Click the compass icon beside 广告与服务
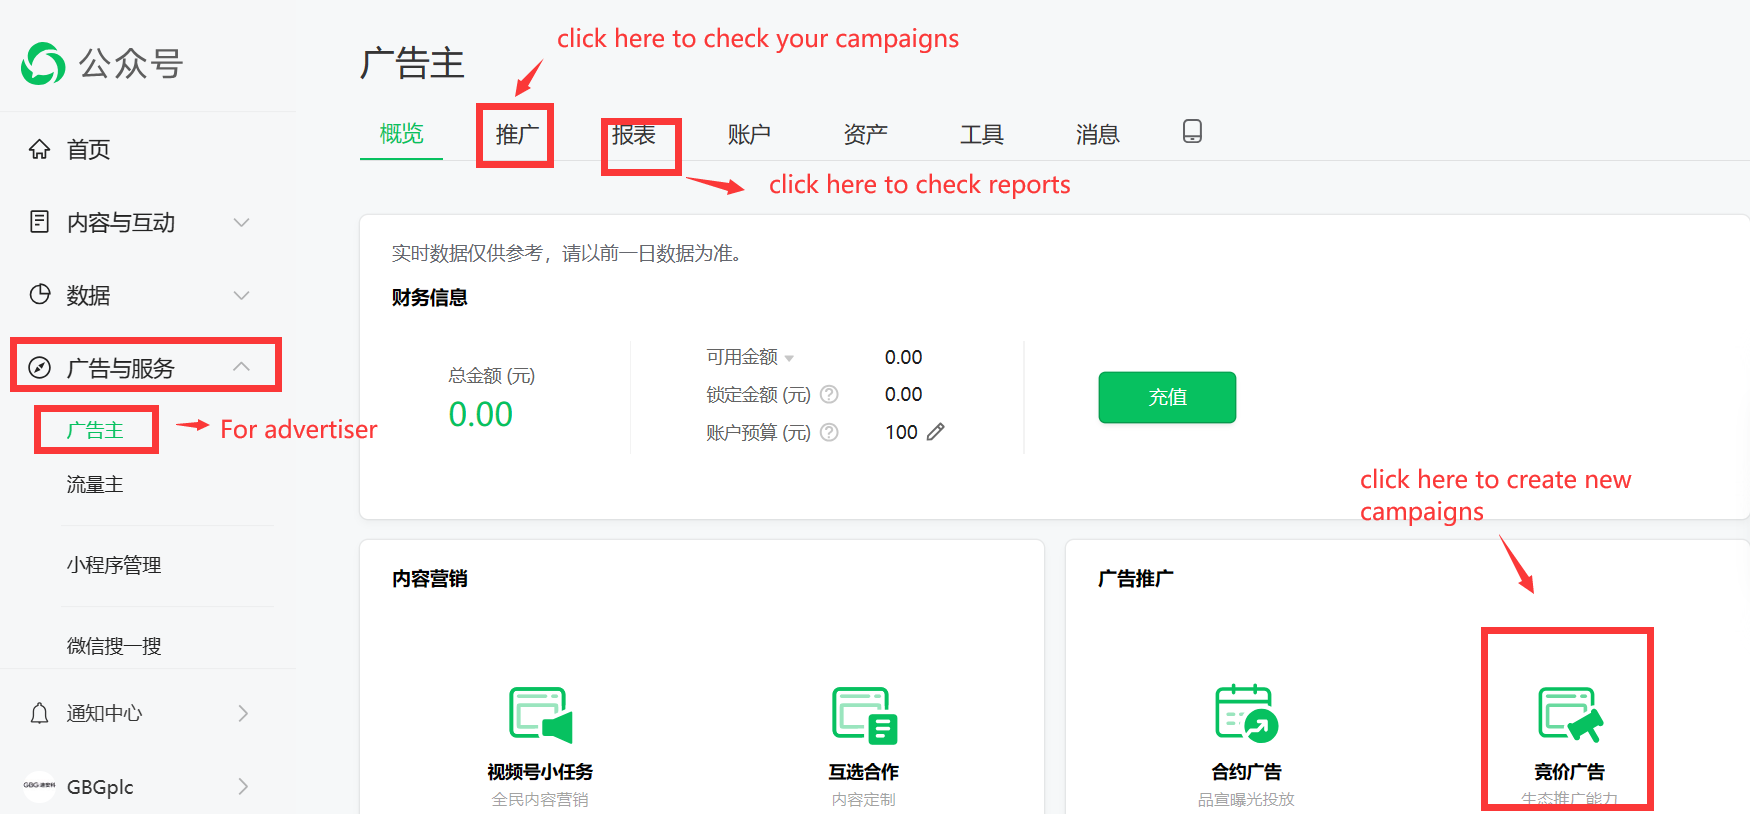Image resolution: width=1750 pixels, height=814 pixels. 40,368
